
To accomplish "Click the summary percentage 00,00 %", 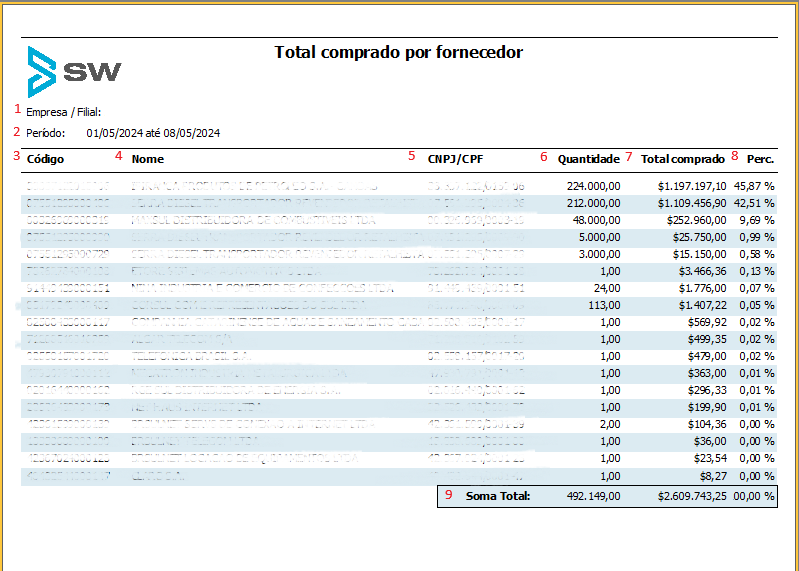I will (754, 496).
